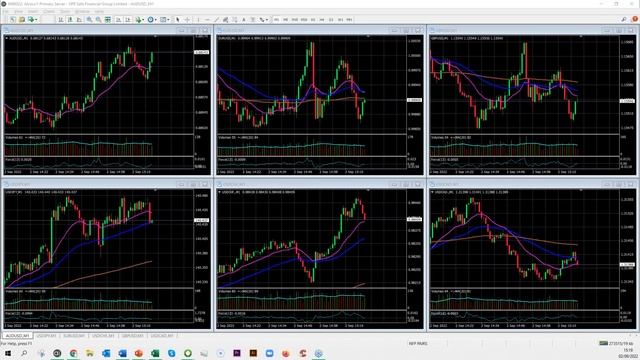The height and width of the screenshot is (360, 640).
Task: Select the crosshair tool
Action: point(187,19)
